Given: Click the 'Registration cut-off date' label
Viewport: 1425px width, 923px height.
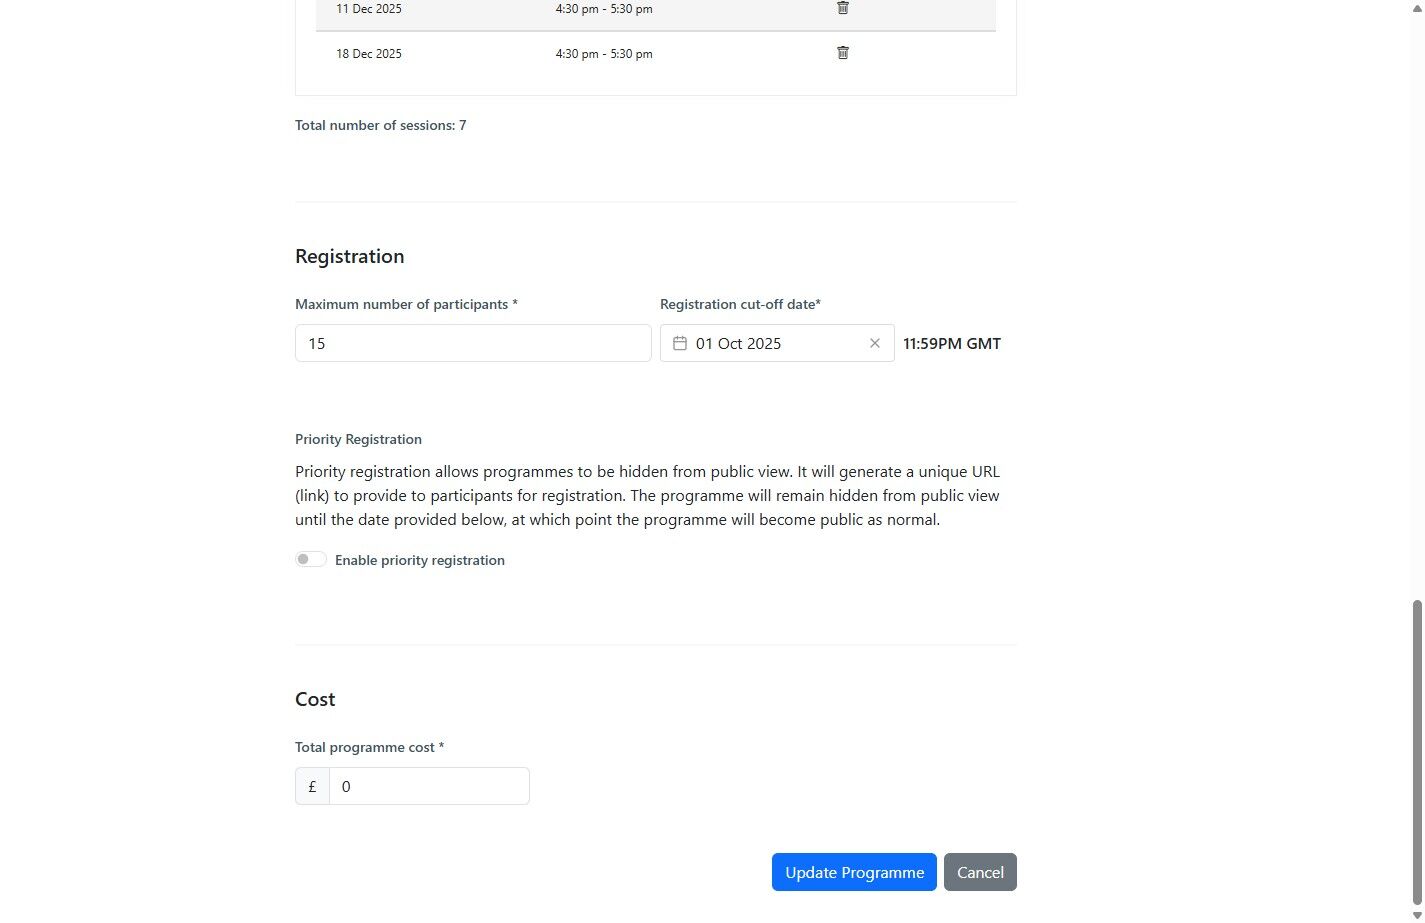Looking at the screenshot, I should [740, 304].
